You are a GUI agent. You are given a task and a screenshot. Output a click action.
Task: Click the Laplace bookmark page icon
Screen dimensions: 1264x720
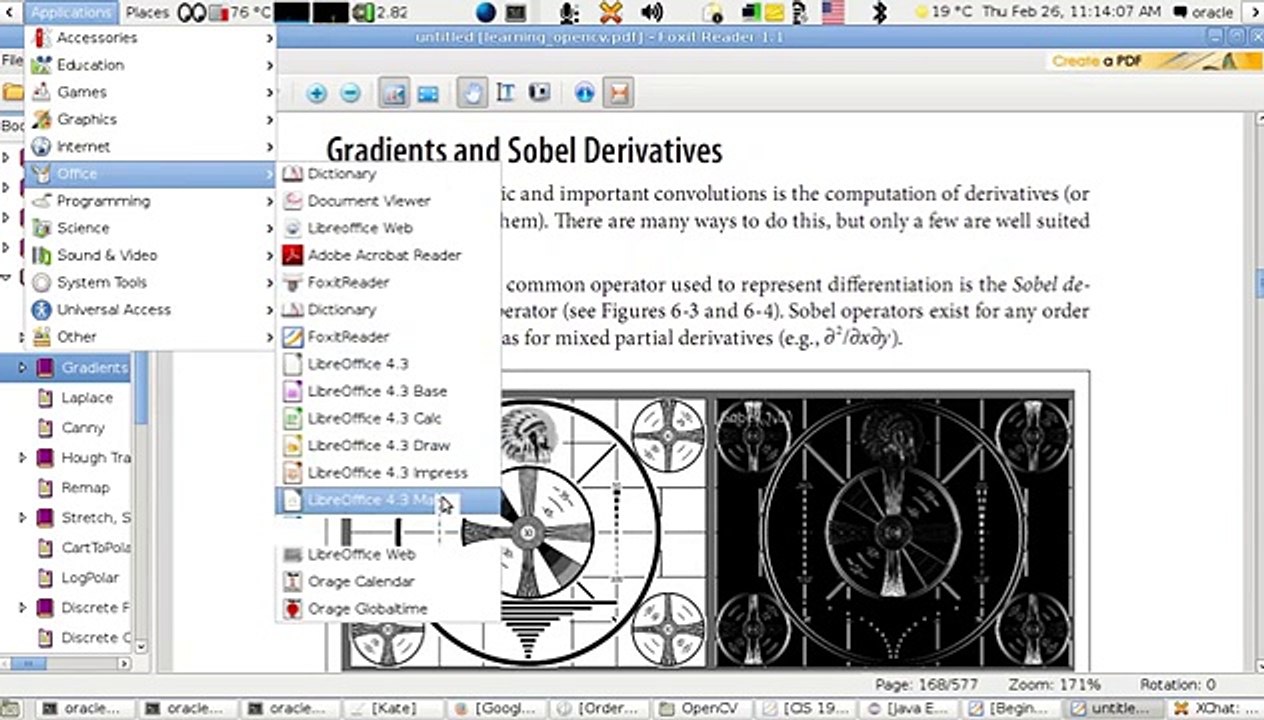45,398
